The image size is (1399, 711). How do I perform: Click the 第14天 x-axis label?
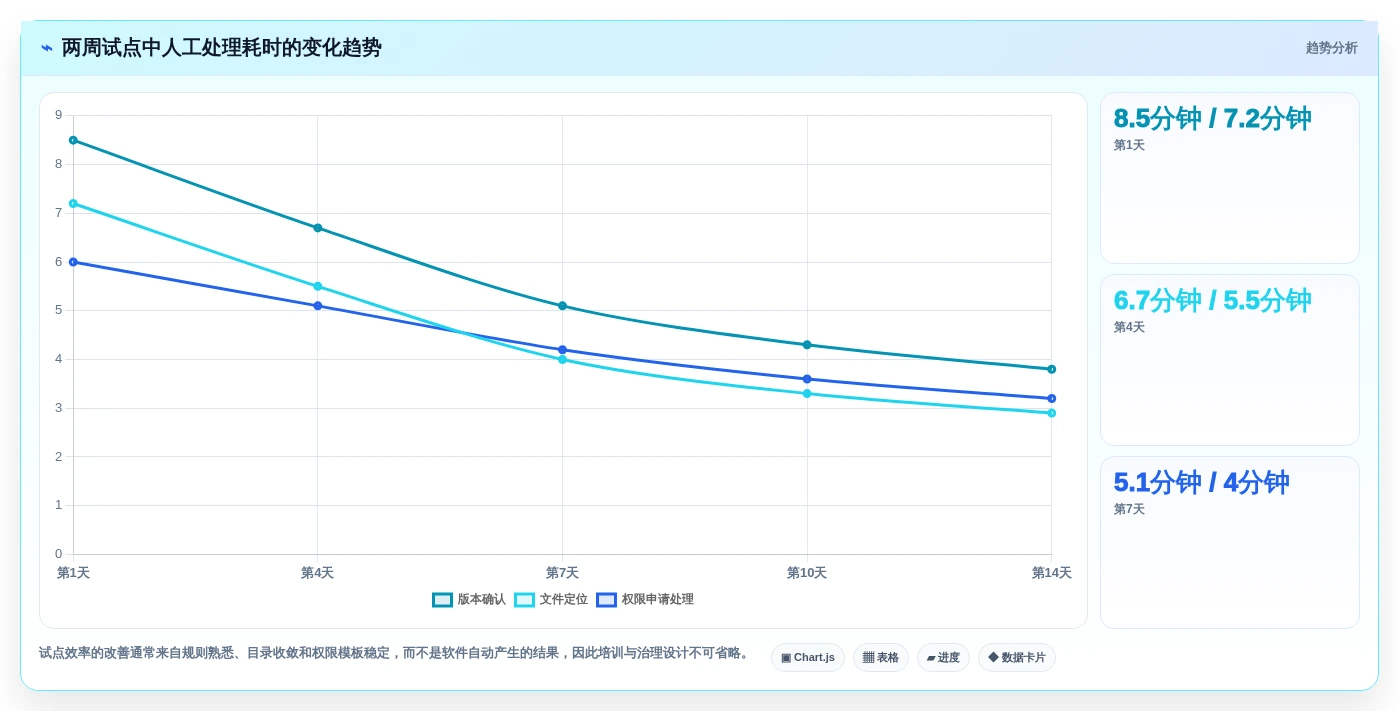pyautogui.click(x=1051, y=573)
